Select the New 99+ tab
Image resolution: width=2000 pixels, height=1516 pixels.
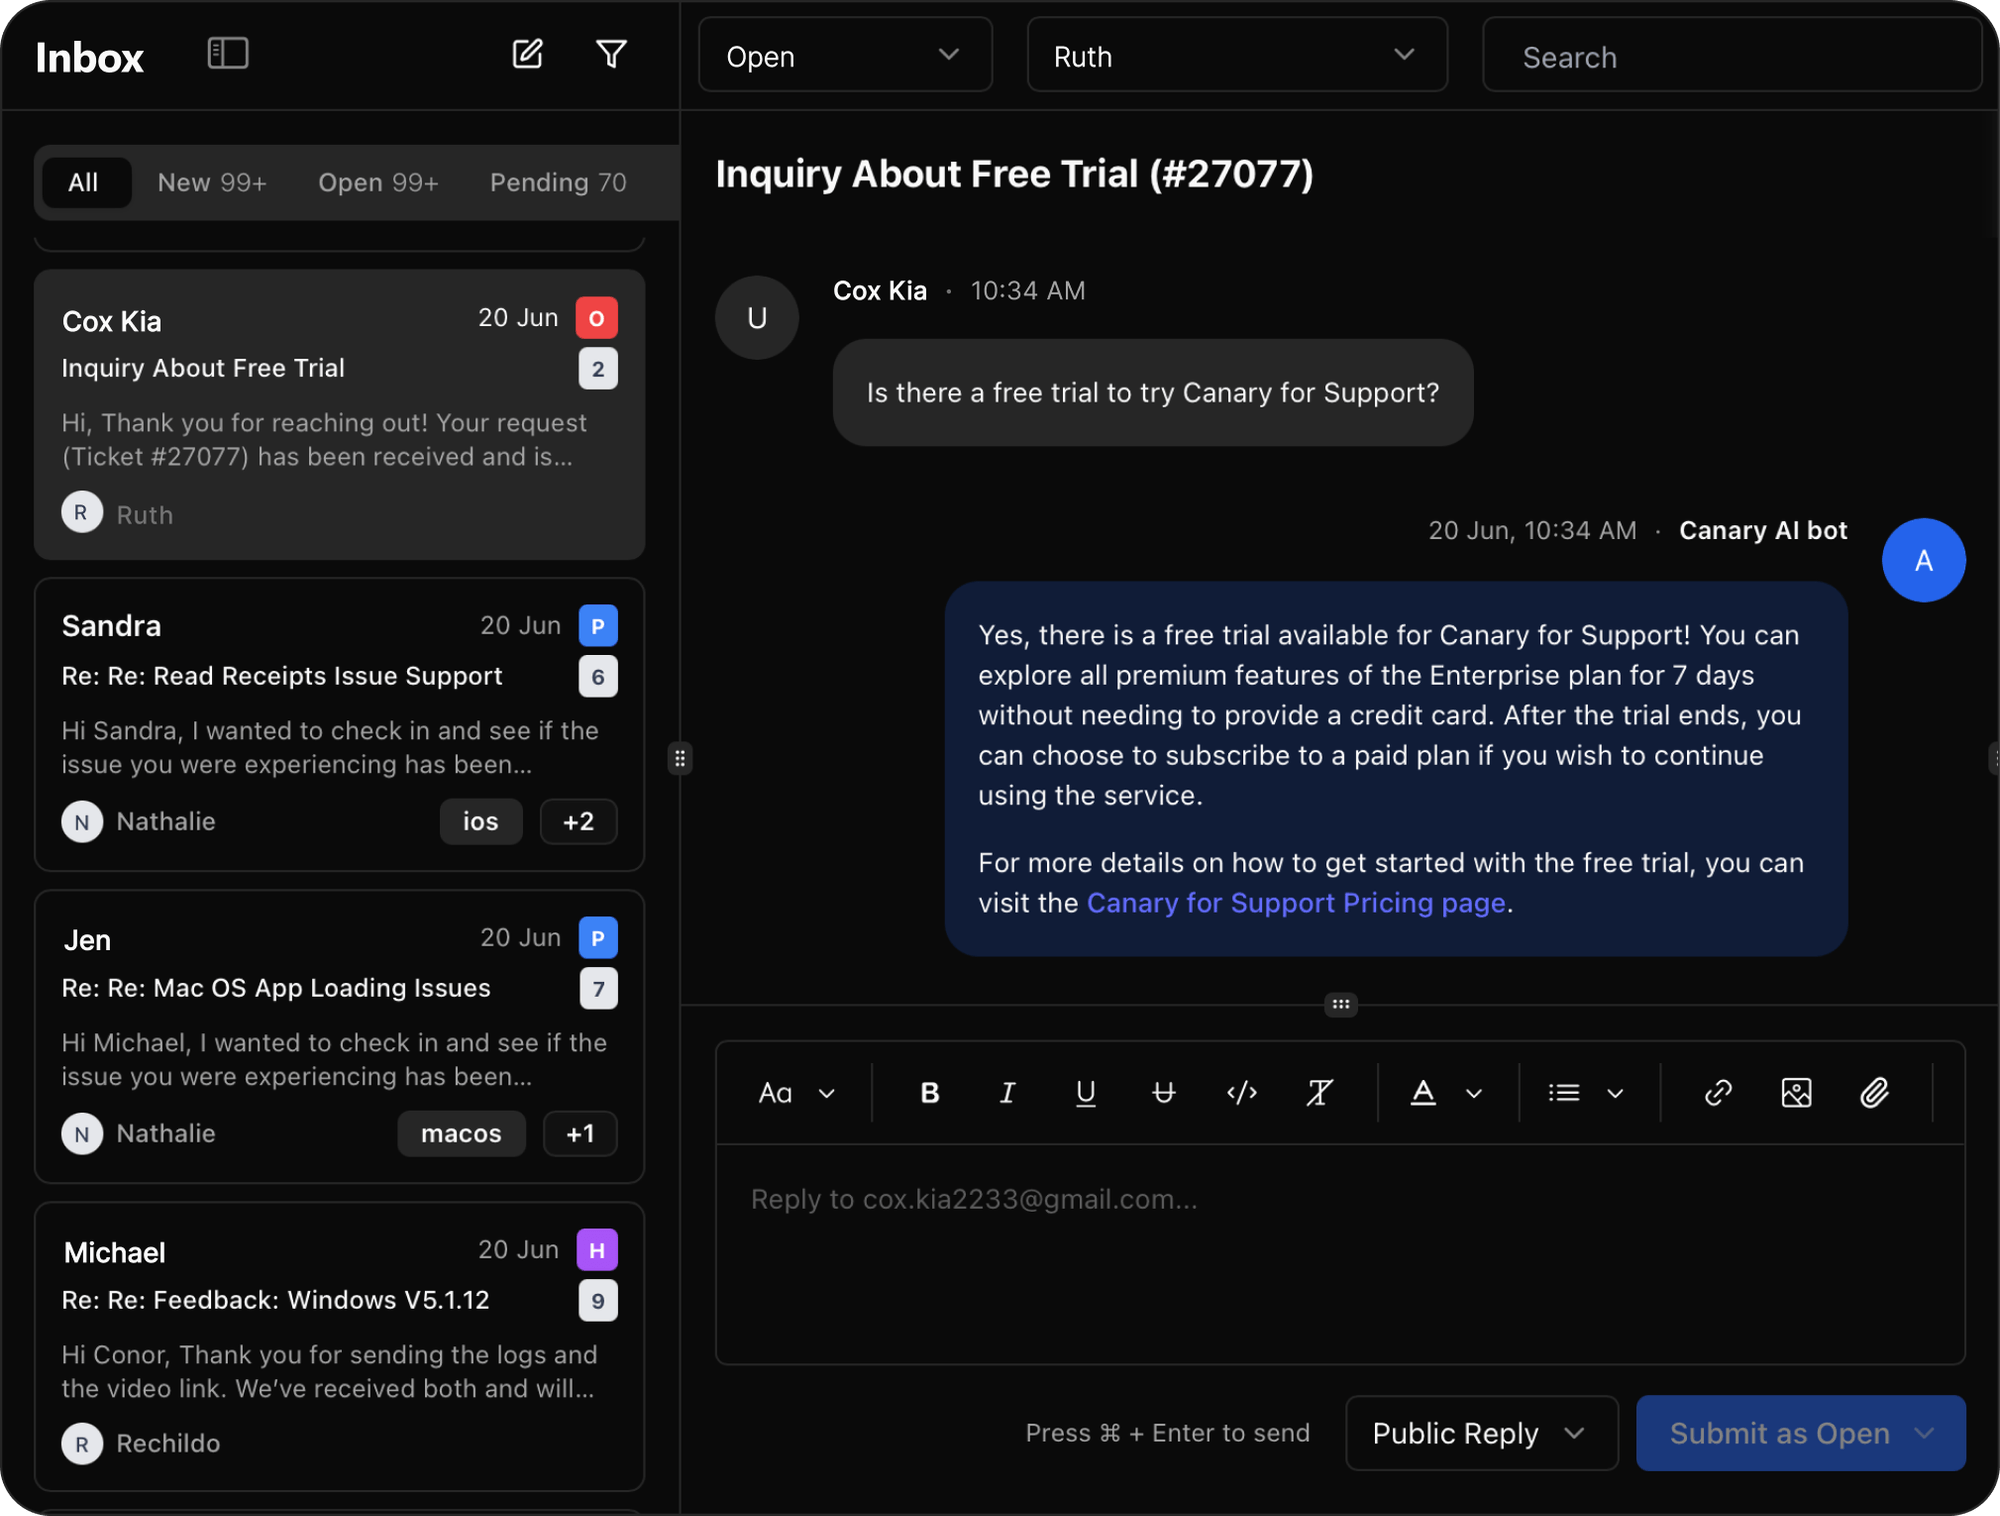pyautogui.click(x=212, y=183)
